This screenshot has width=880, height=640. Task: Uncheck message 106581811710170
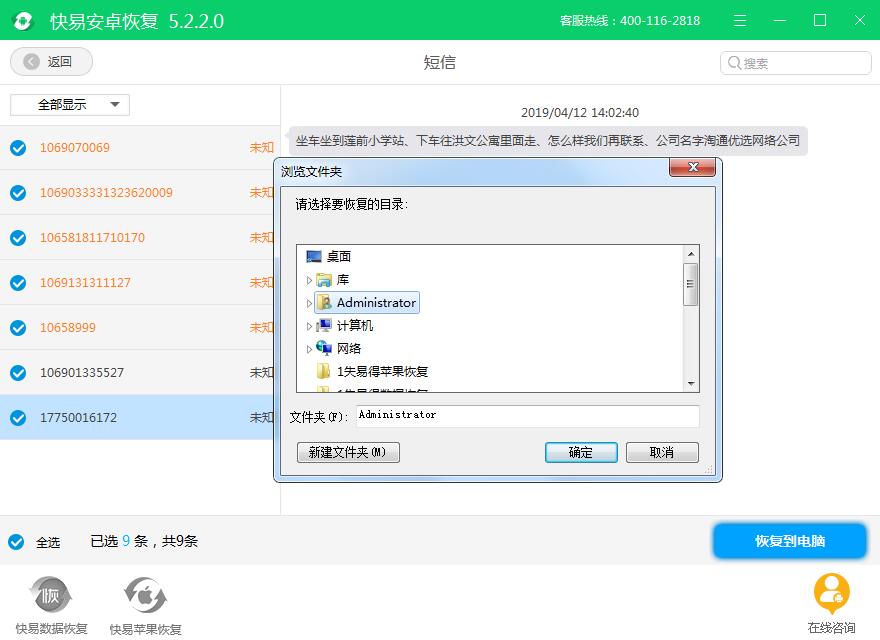pos(18,237)
